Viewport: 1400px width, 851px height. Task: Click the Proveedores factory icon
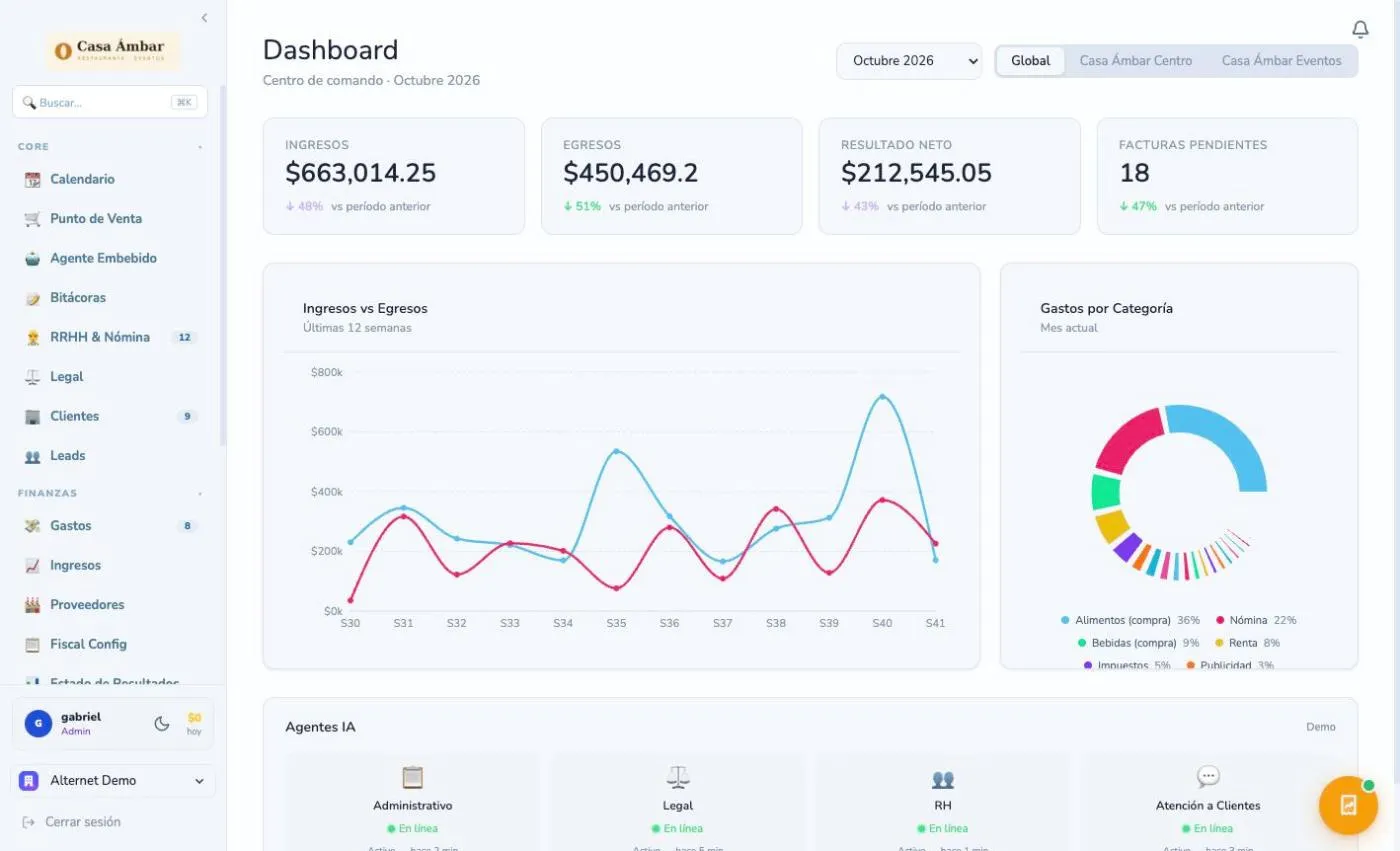coord(32,605)
